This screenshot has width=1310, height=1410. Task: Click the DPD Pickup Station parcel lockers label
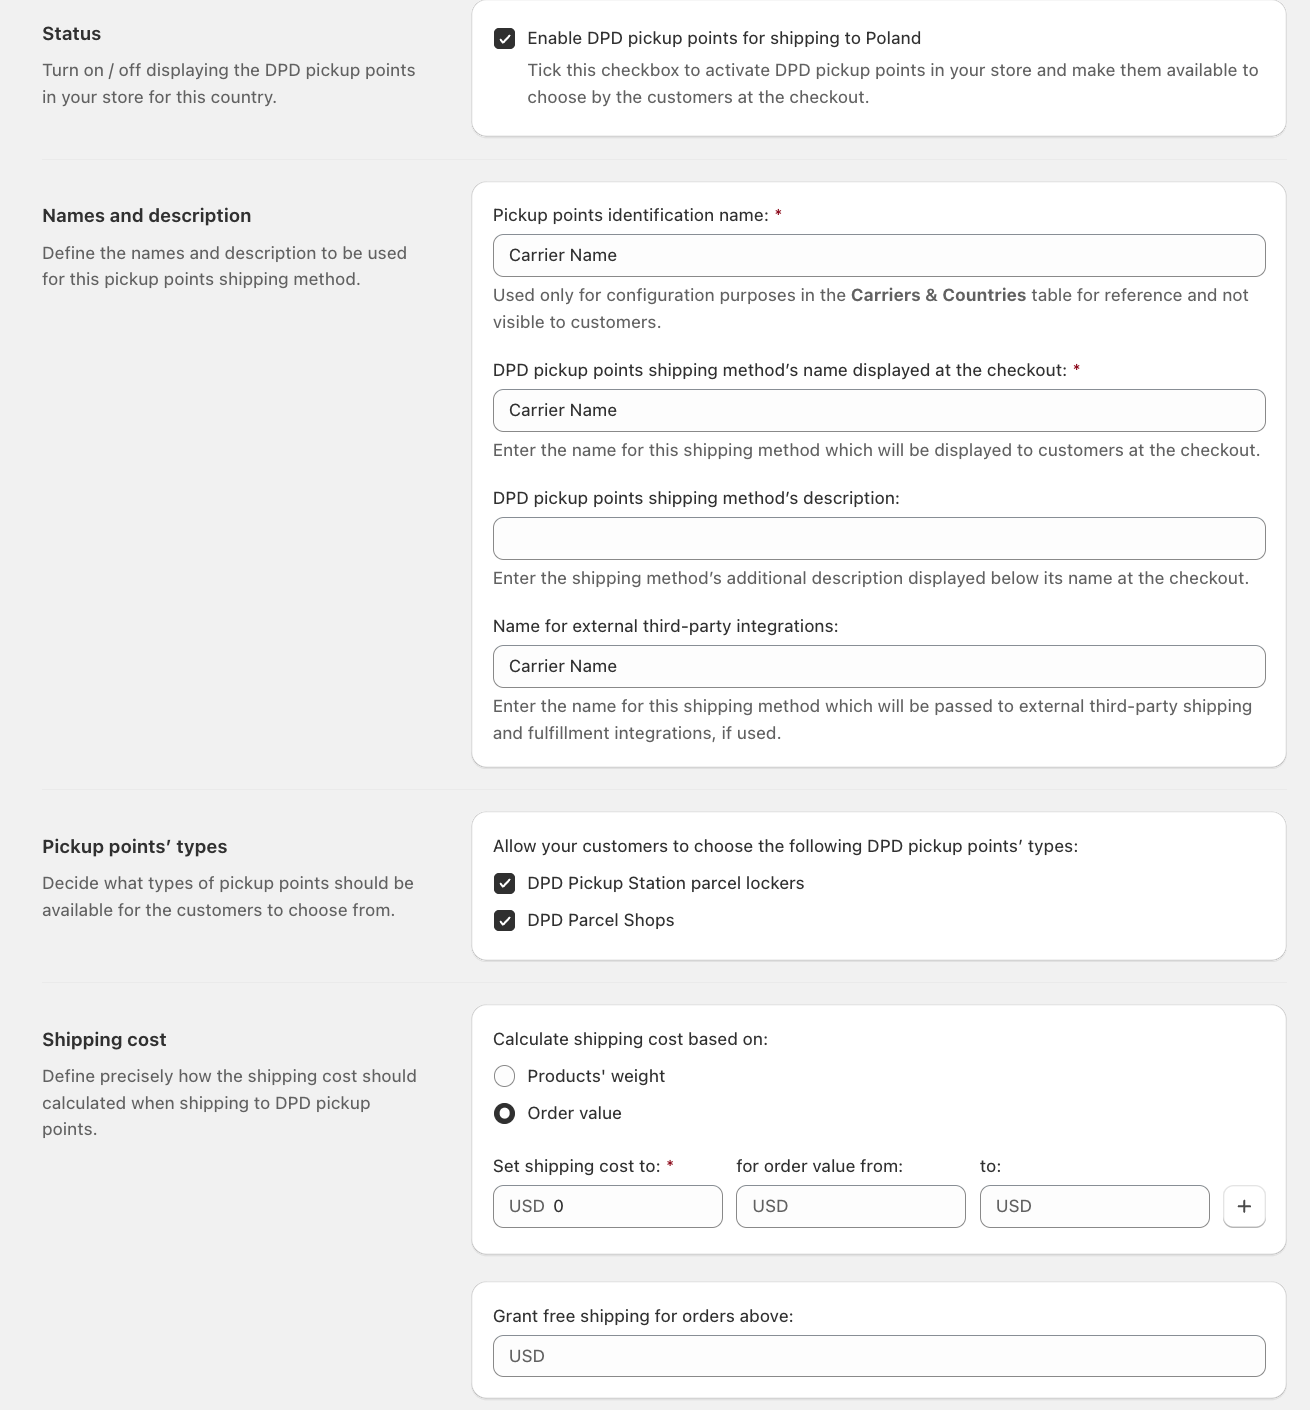point(665,884)
